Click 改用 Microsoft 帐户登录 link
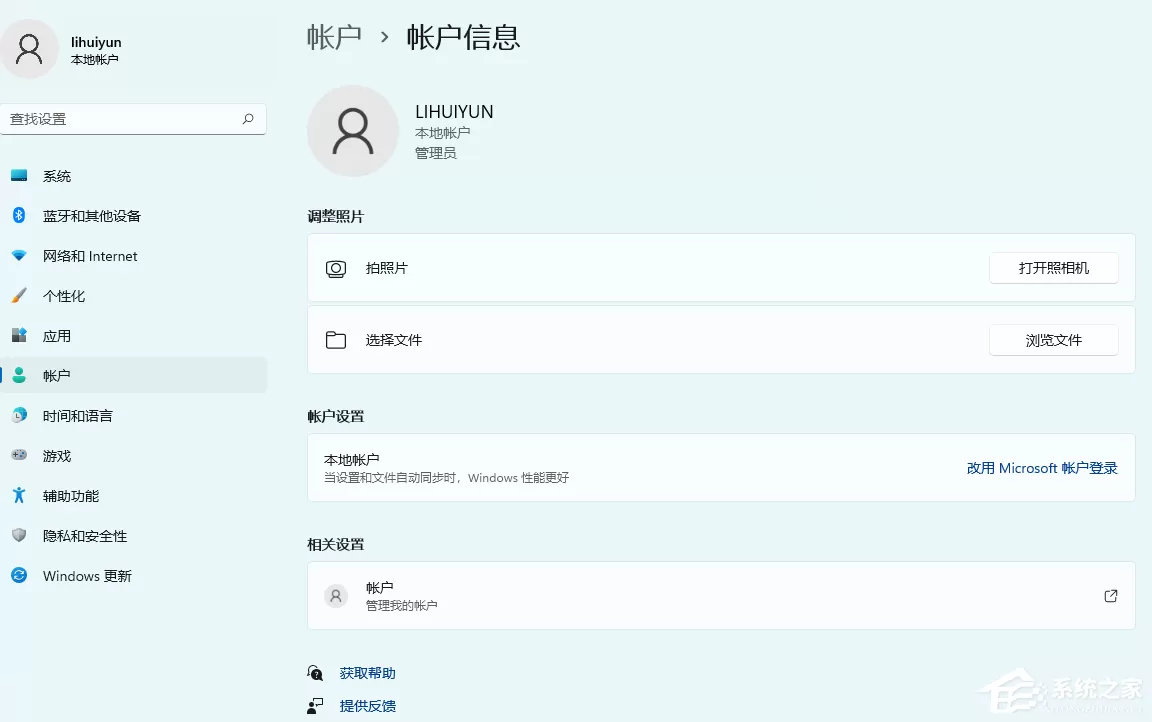This screenshot has height=722, width=1152. pos(1042,468)
